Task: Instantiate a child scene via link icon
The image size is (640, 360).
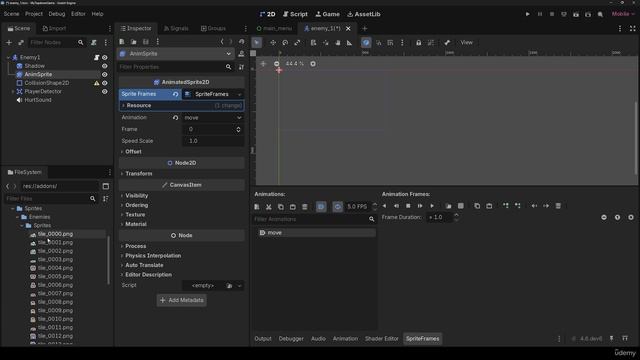Action: click(x=21, y=42)
